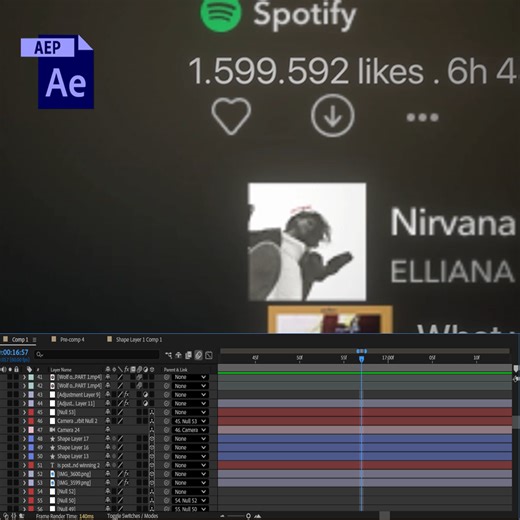520x520 pixels.
Task: Open the three-dots more options icon
Action: click(422, 117)
